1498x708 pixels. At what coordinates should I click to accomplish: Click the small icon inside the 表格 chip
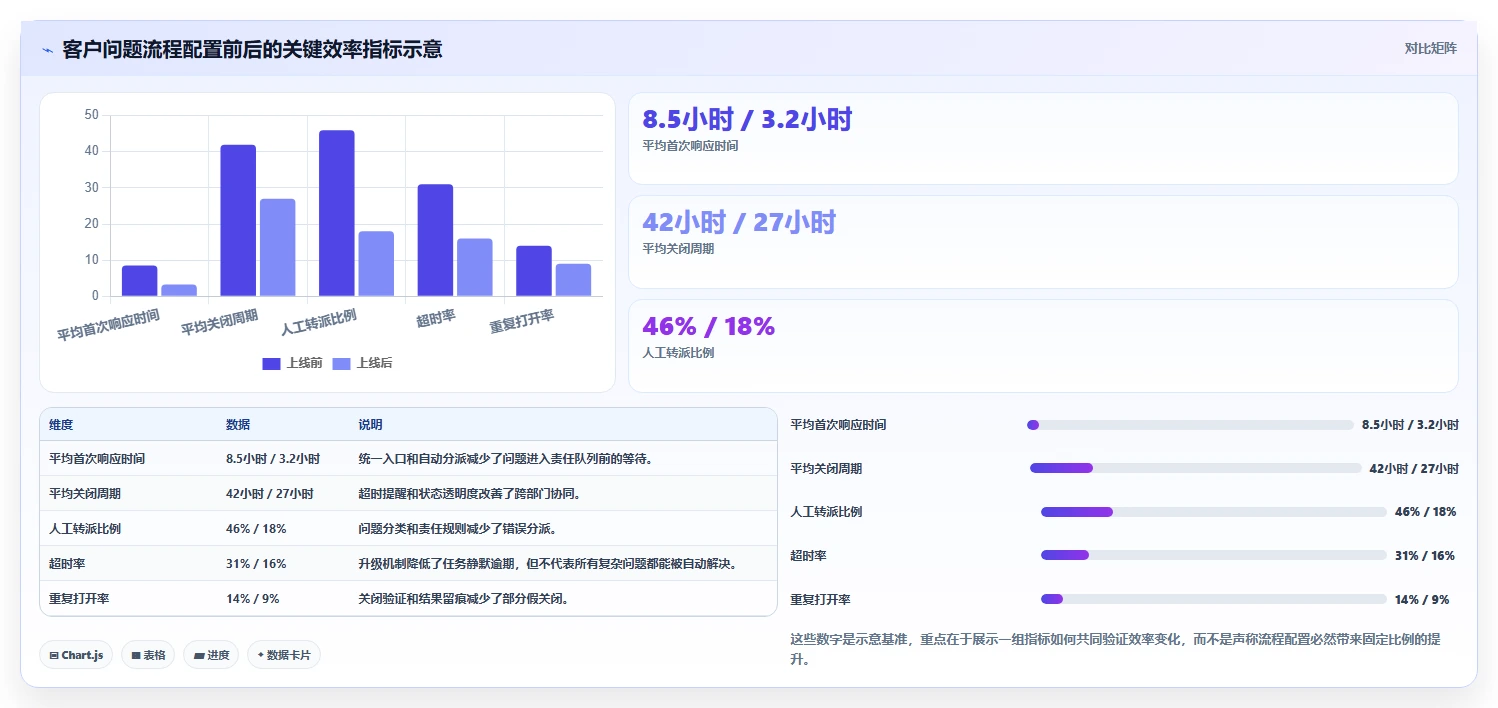[136, 656]
